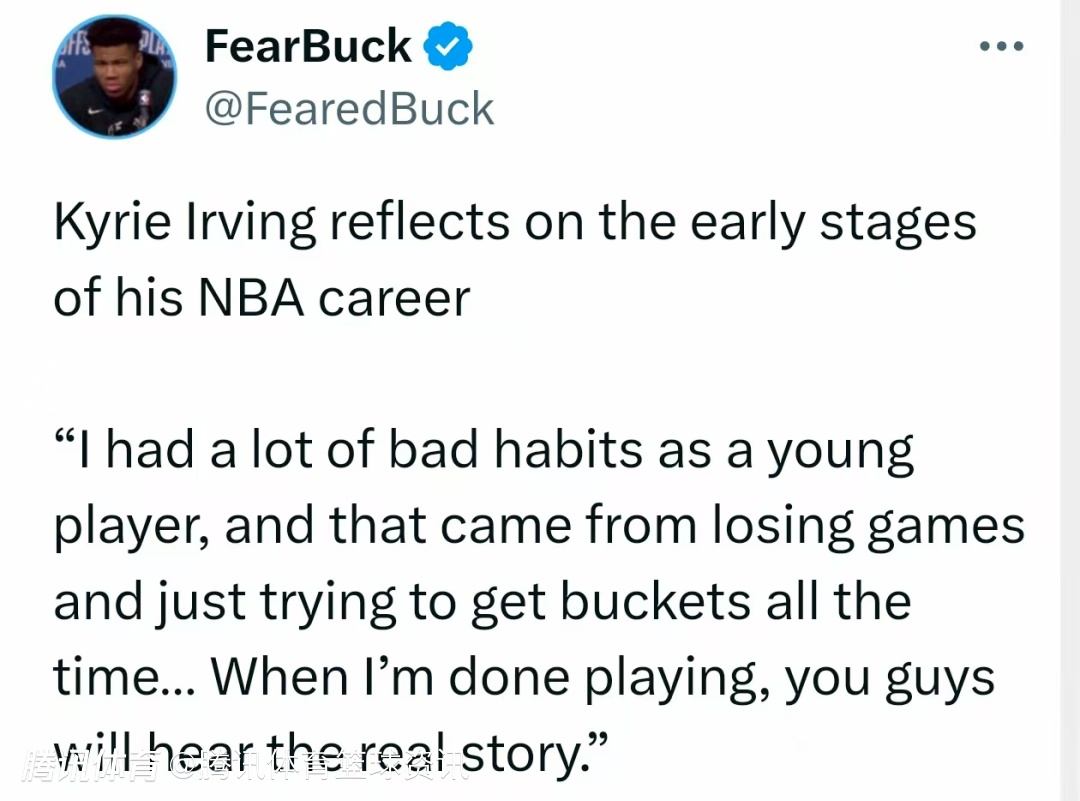Click the word "young" in the quote
The image size is (1080, 801).
click(x=840, y=452)
